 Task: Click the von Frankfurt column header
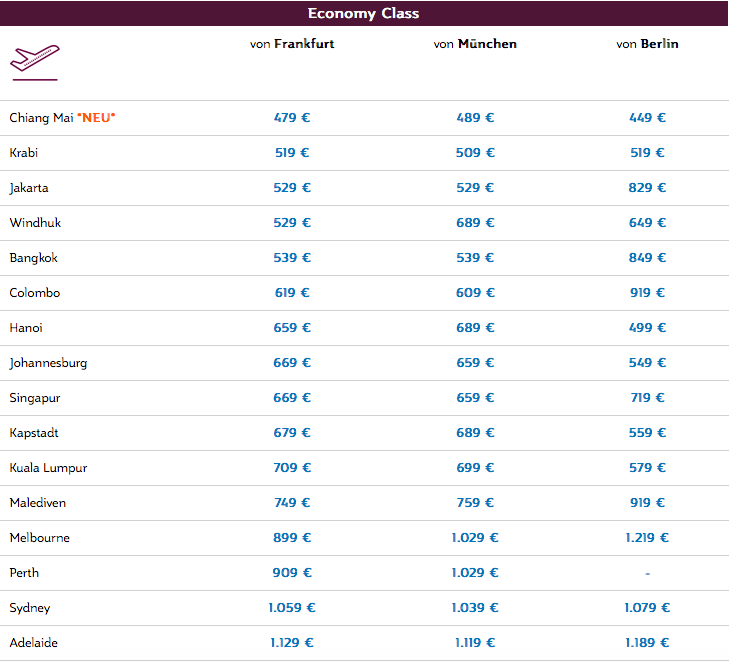click(292, 44)
